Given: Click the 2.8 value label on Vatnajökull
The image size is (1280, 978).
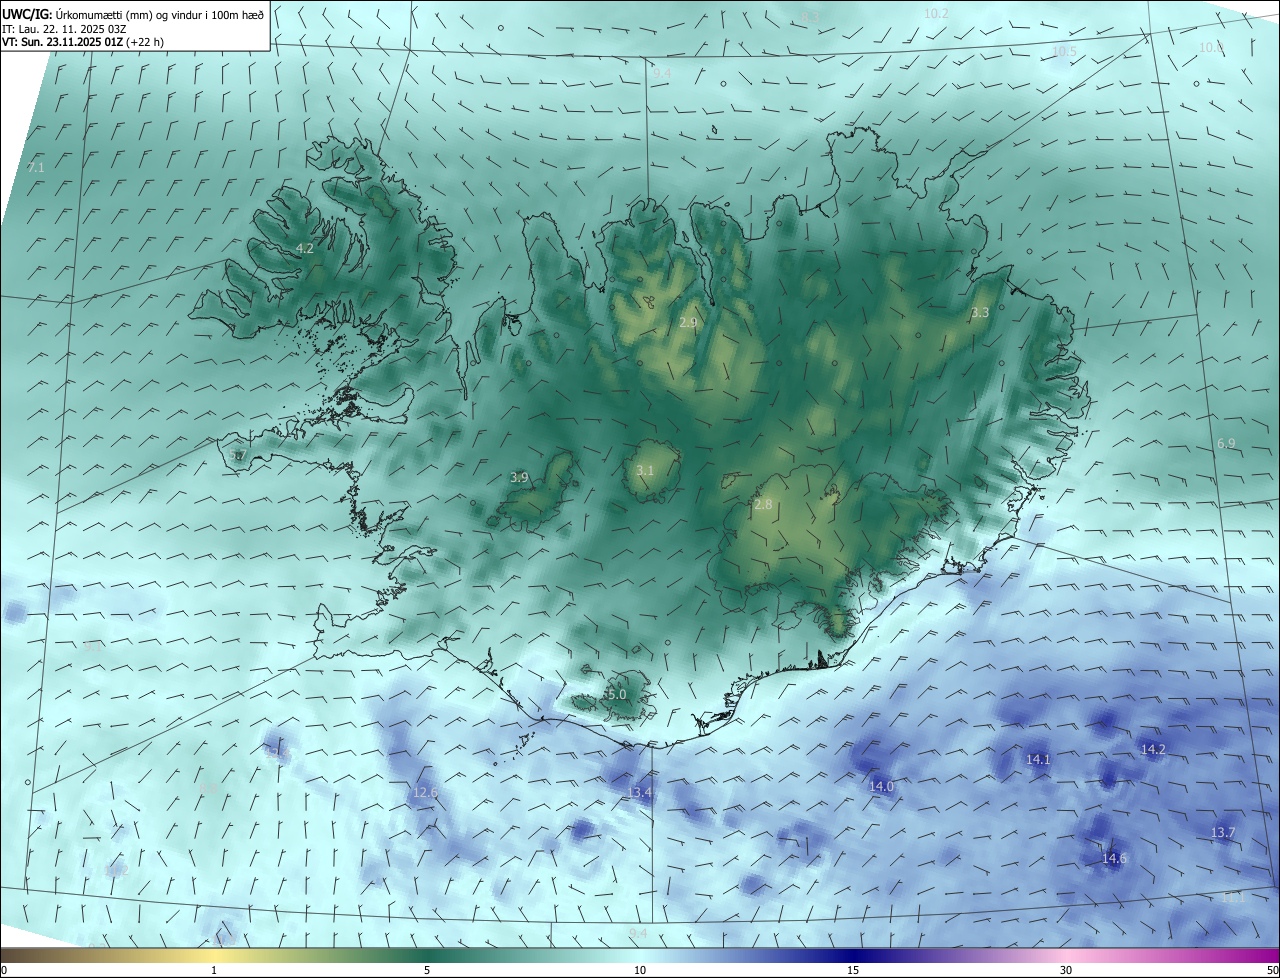Looking at the screenshot, I should (x=763, y=504).
